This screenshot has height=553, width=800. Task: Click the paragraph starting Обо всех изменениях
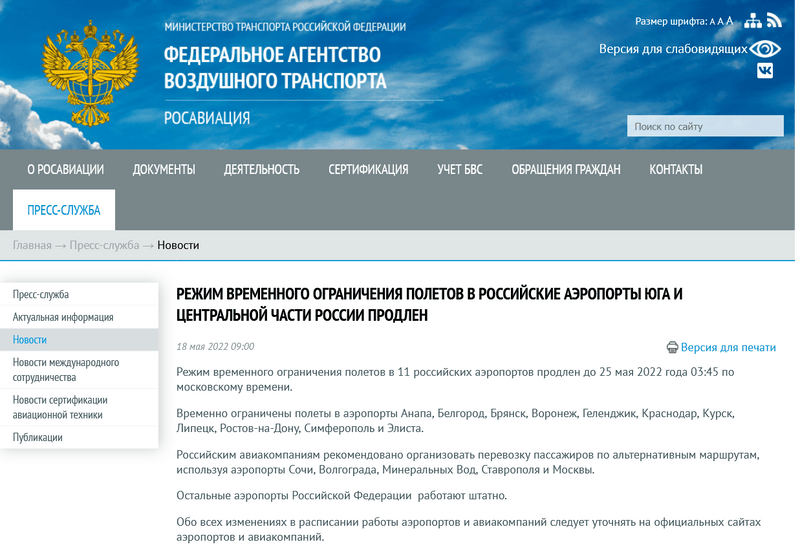468,530
